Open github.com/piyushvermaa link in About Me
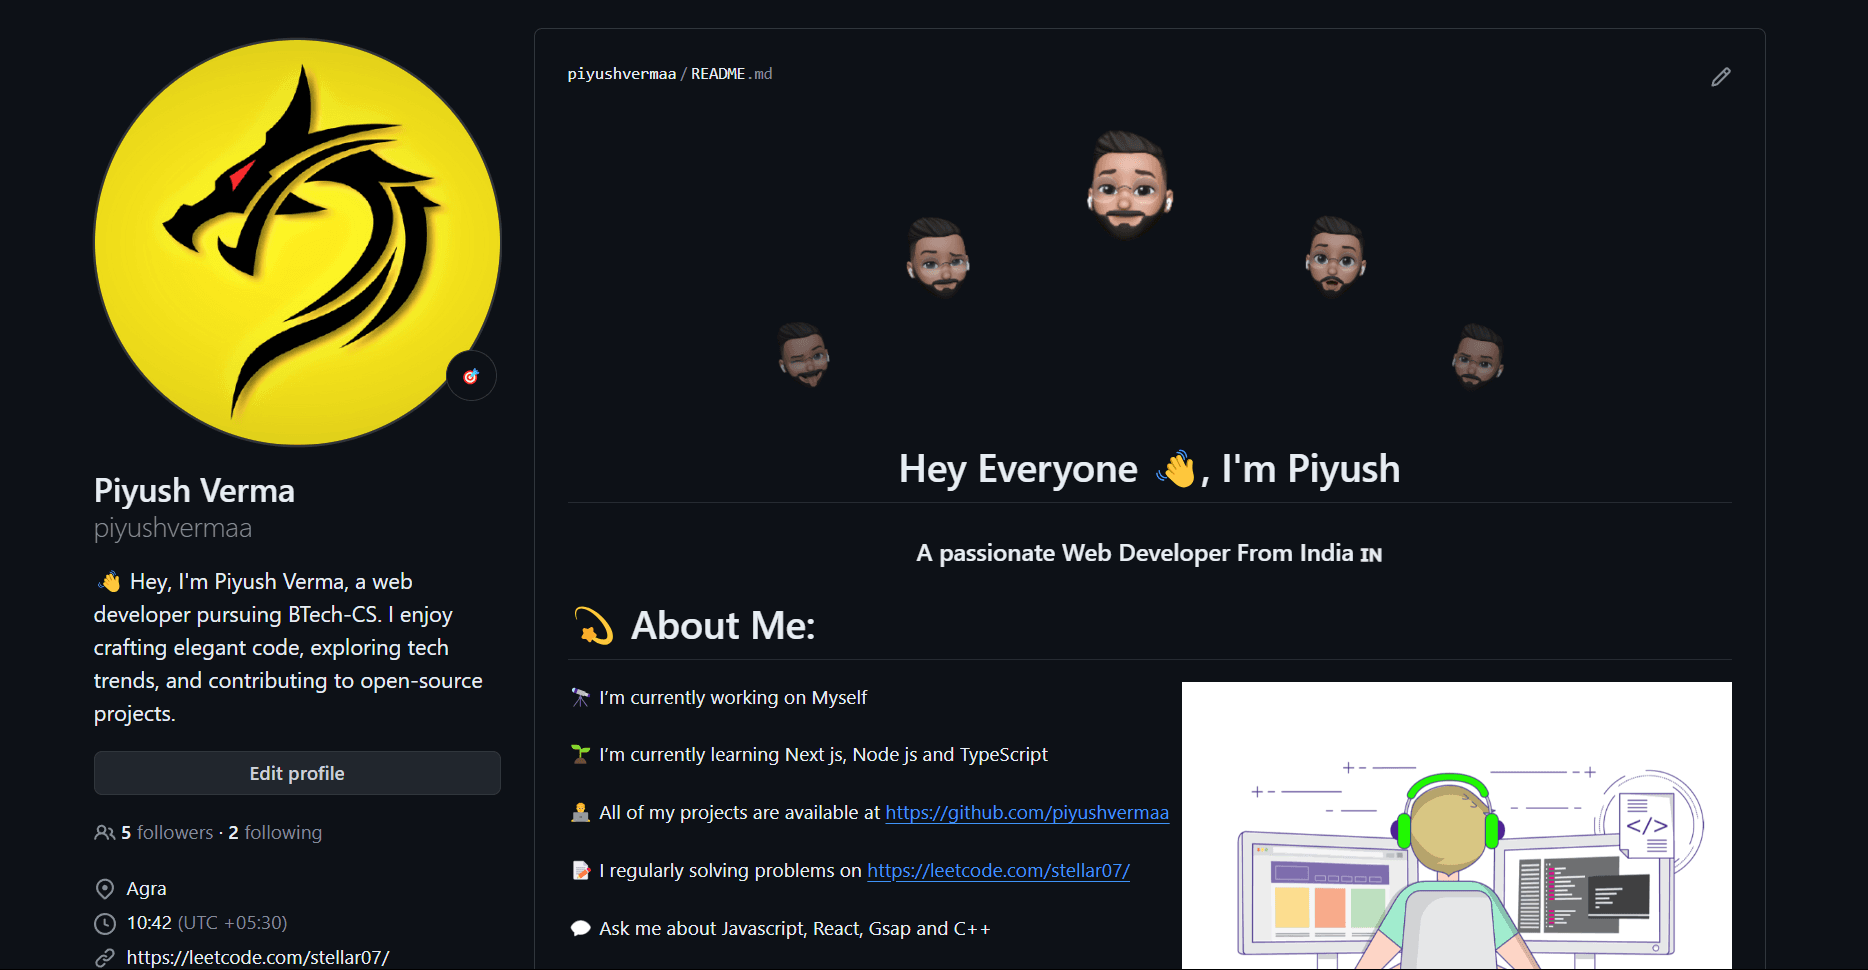 click(x=1027, y=813)
